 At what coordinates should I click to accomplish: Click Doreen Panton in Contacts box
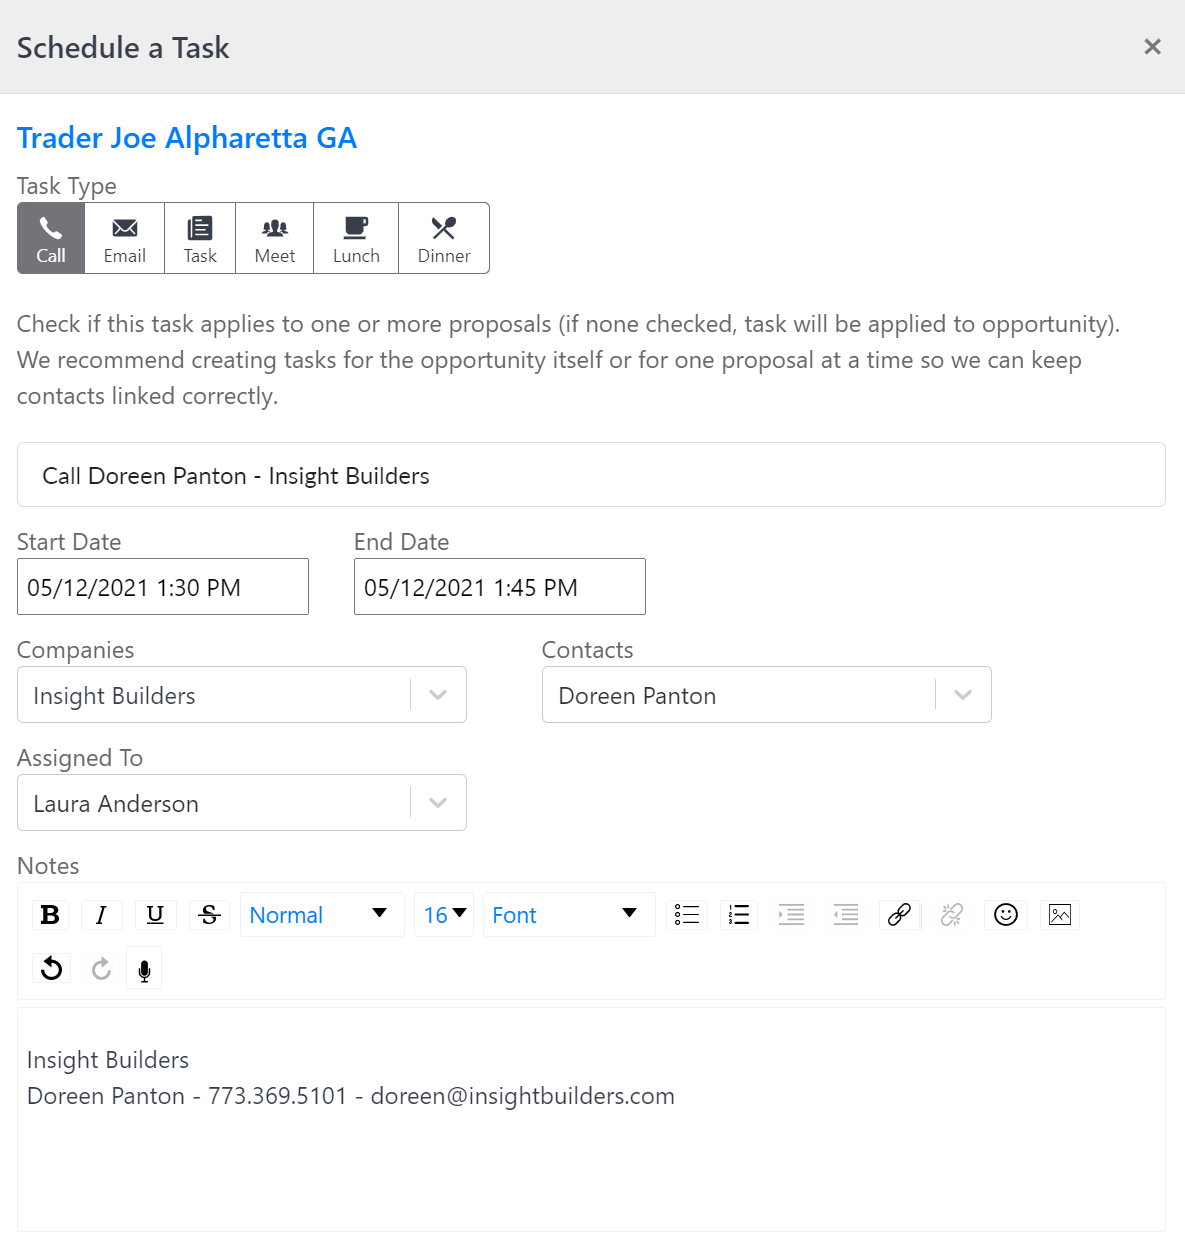pos(637,696)
